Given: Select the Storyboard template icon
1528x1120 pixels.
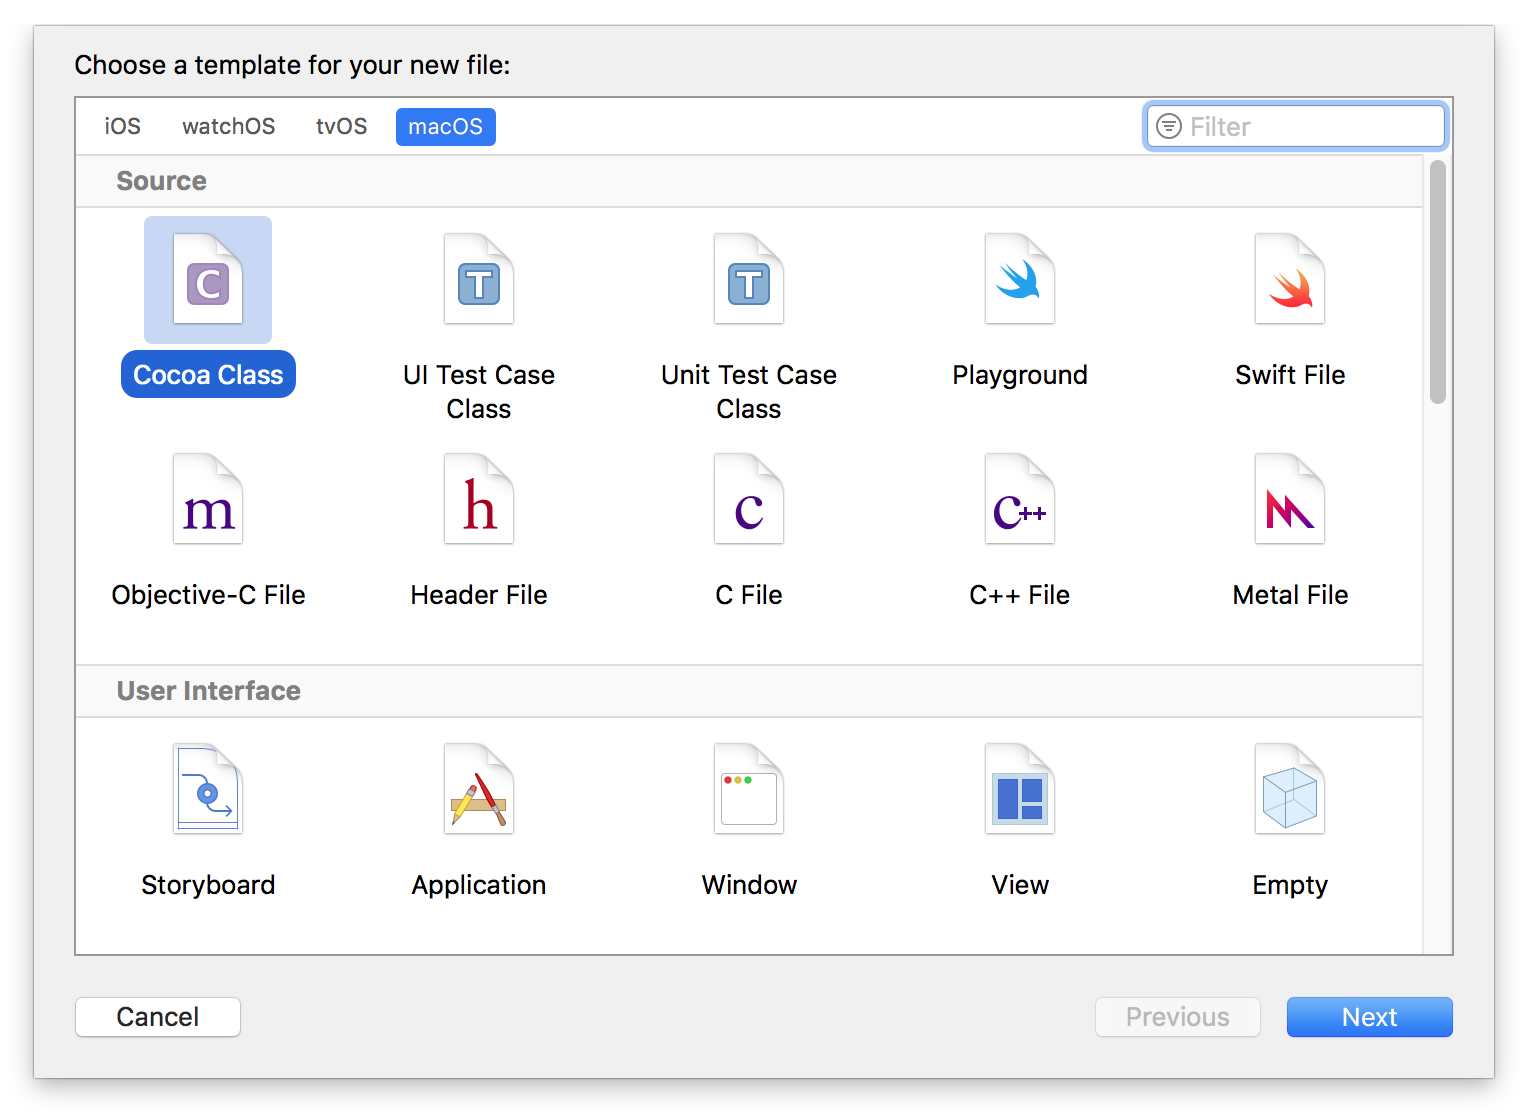Looking at the screenshot, I should click(208, 789).
